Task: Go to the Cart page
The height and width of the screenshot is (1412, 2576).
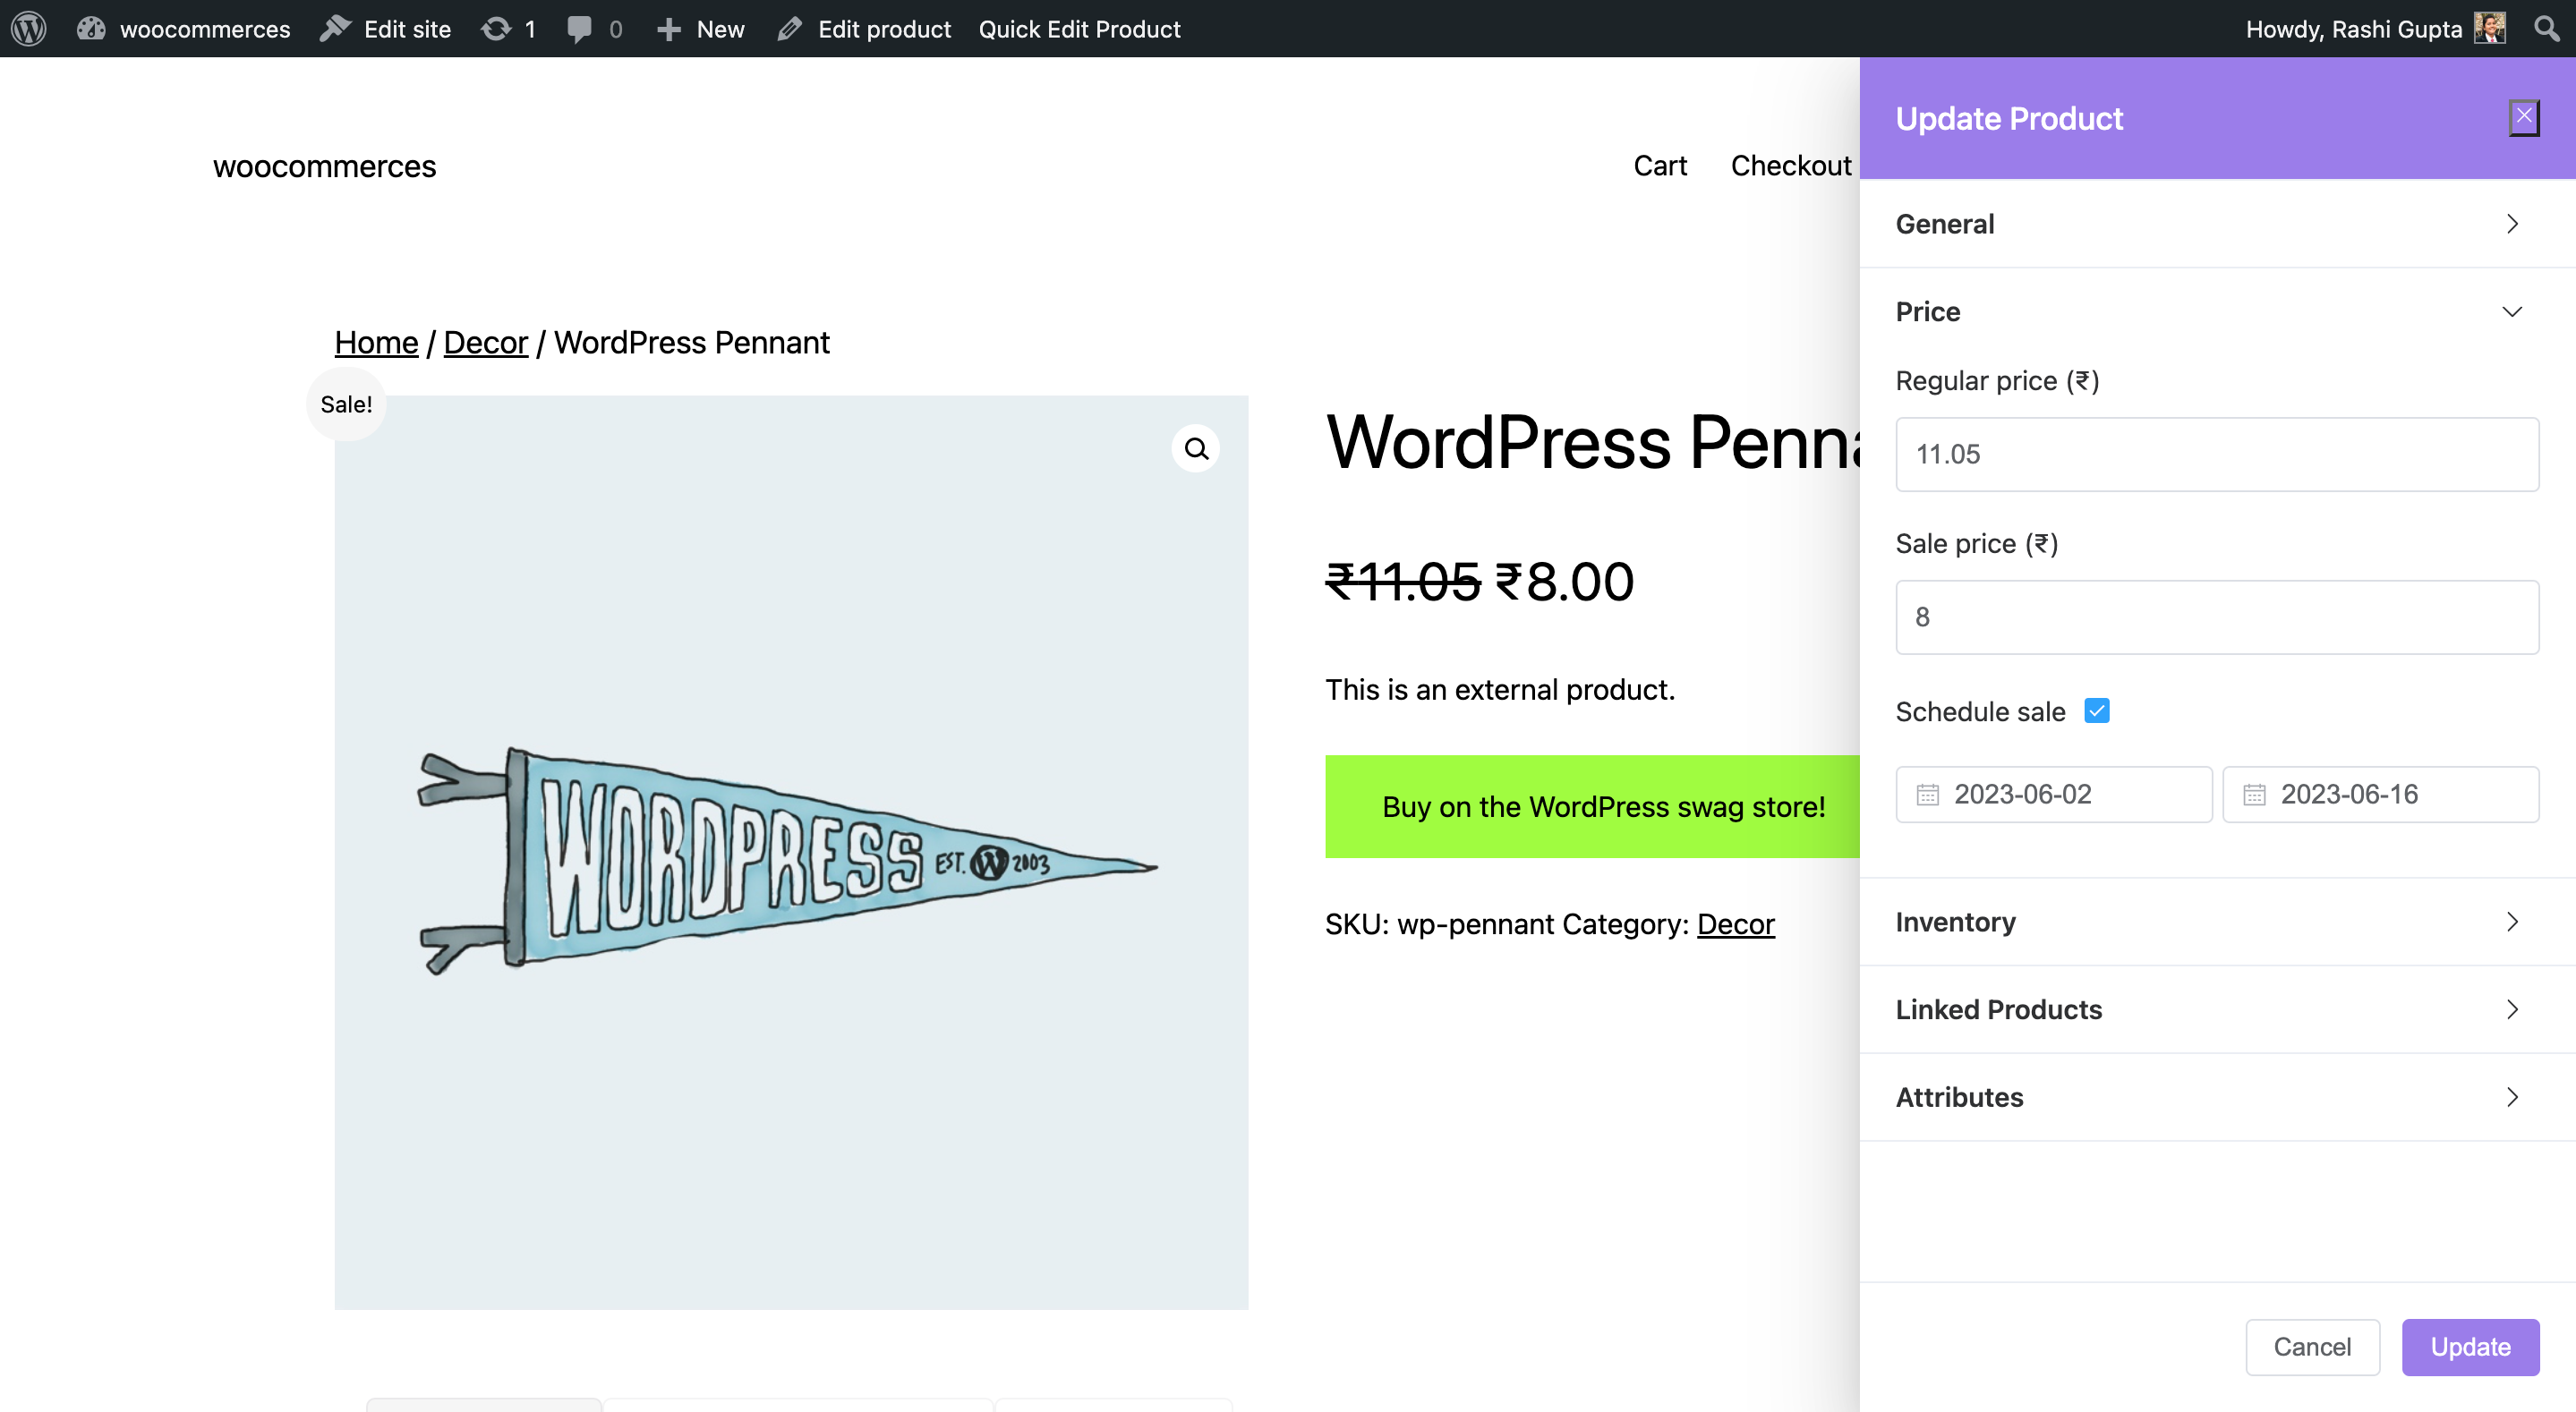Action: pos(1660,165)
